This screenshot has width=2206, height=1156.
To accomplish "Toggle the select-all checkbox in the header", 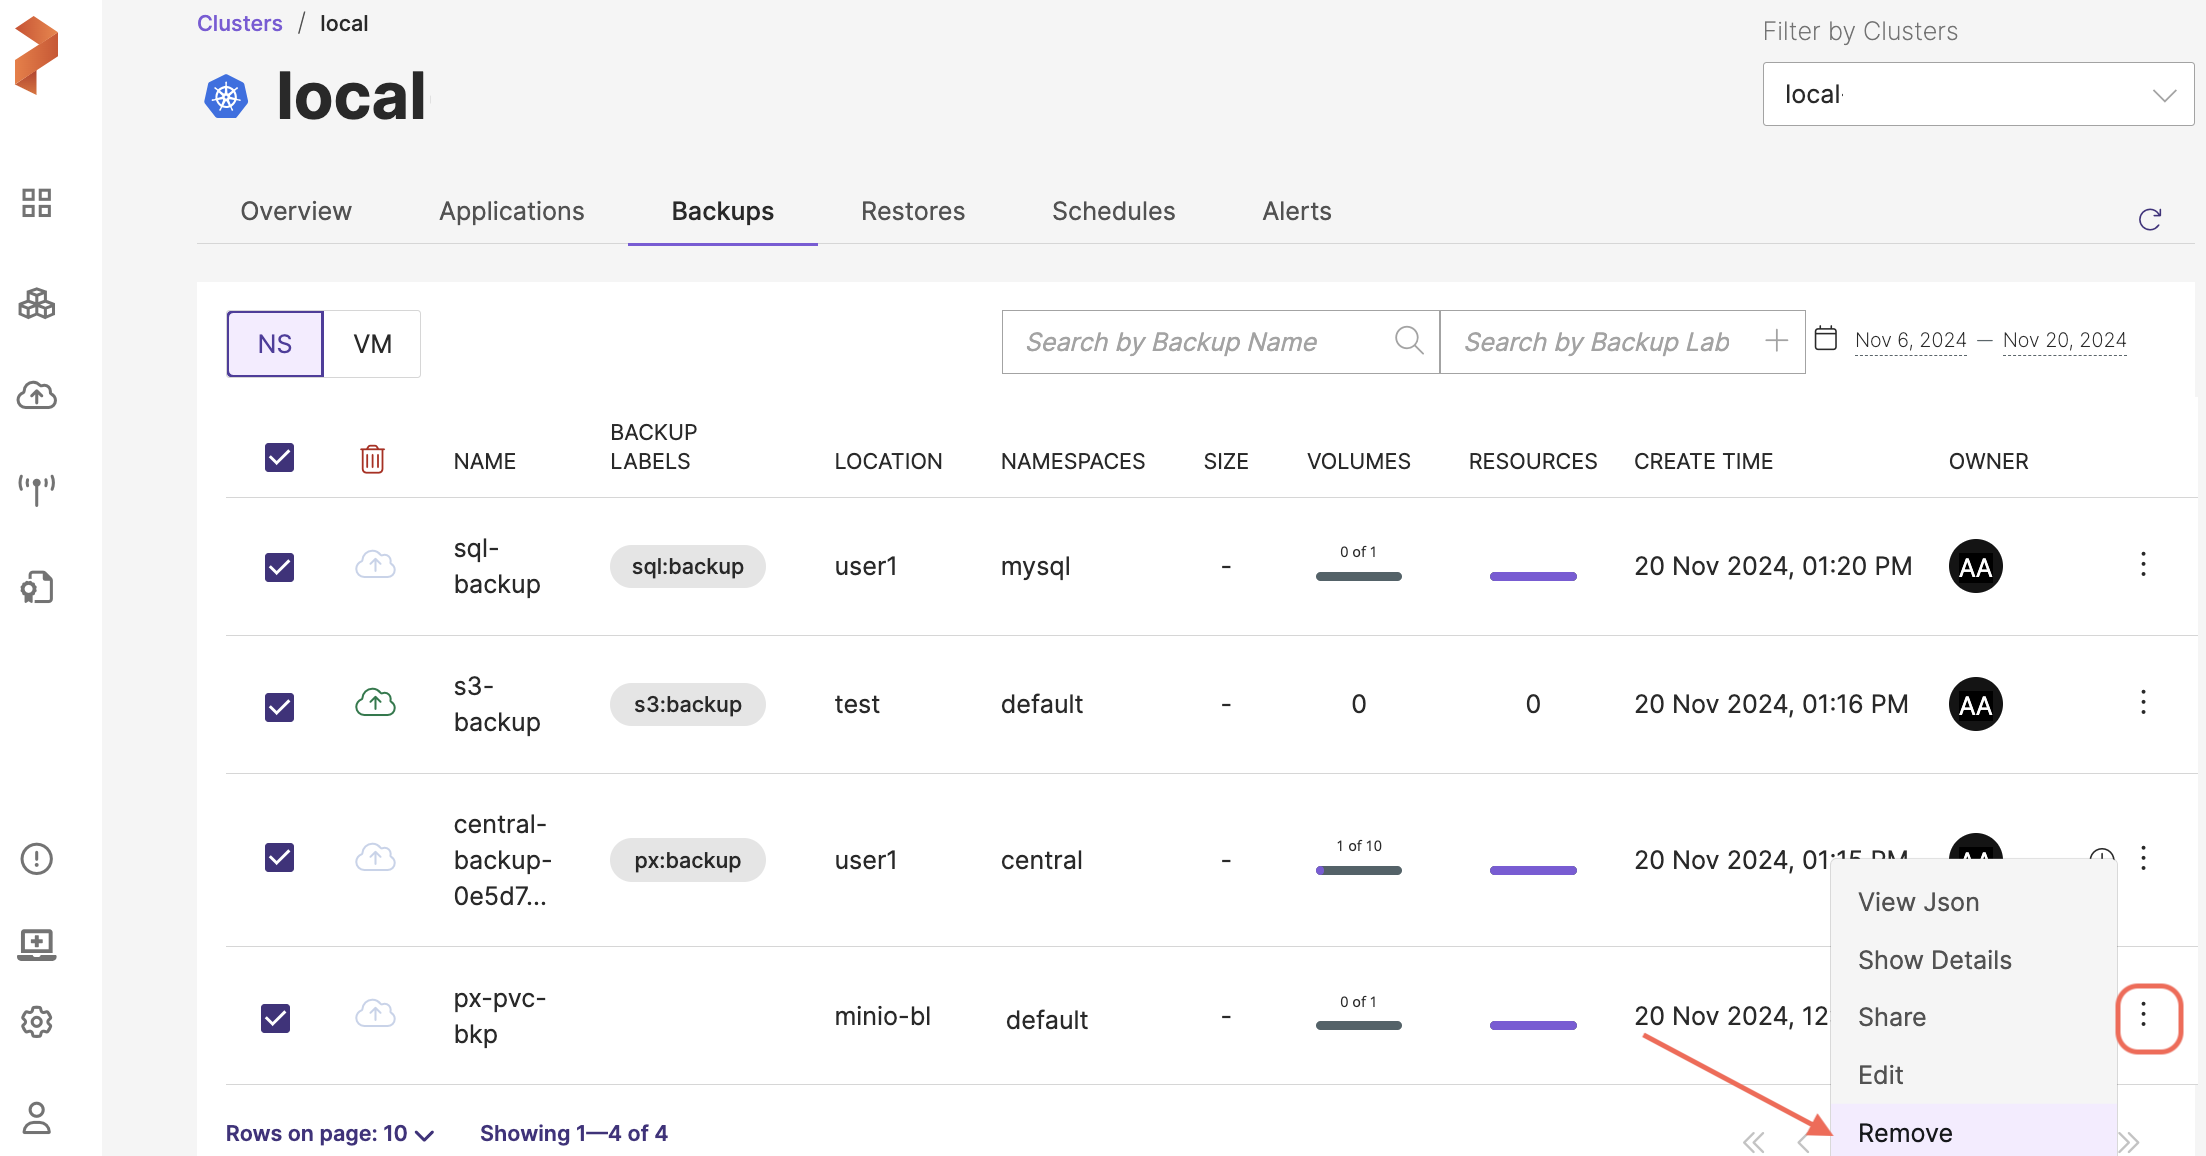I will tap(279, 458).
